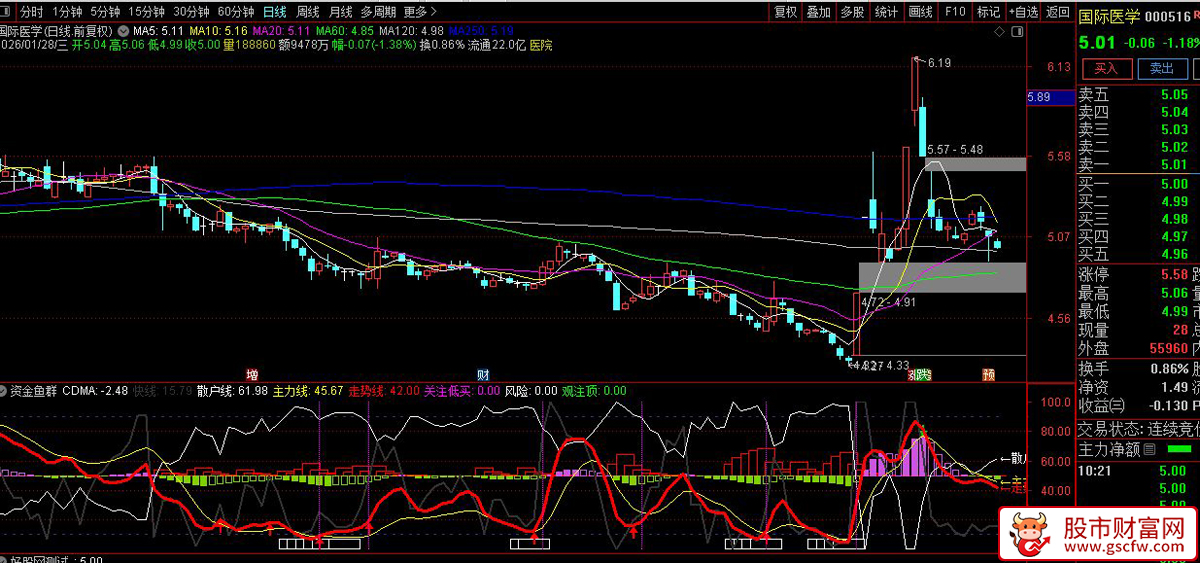
Task: Open F10 company information
Action: 955,12
